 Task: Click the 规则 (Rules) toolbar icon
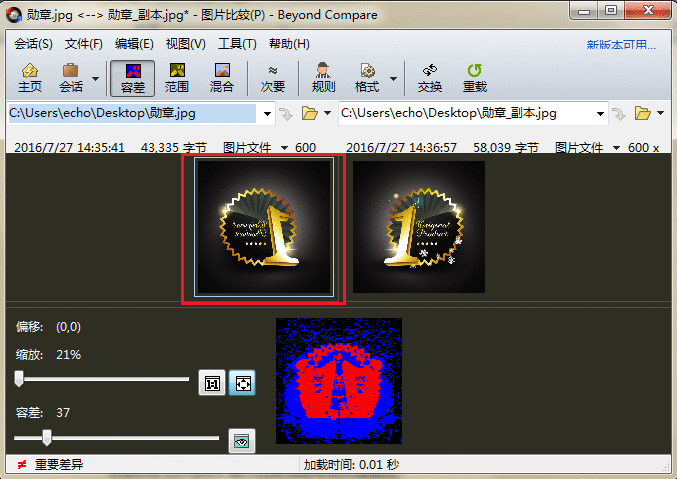[x=323, y=77]
